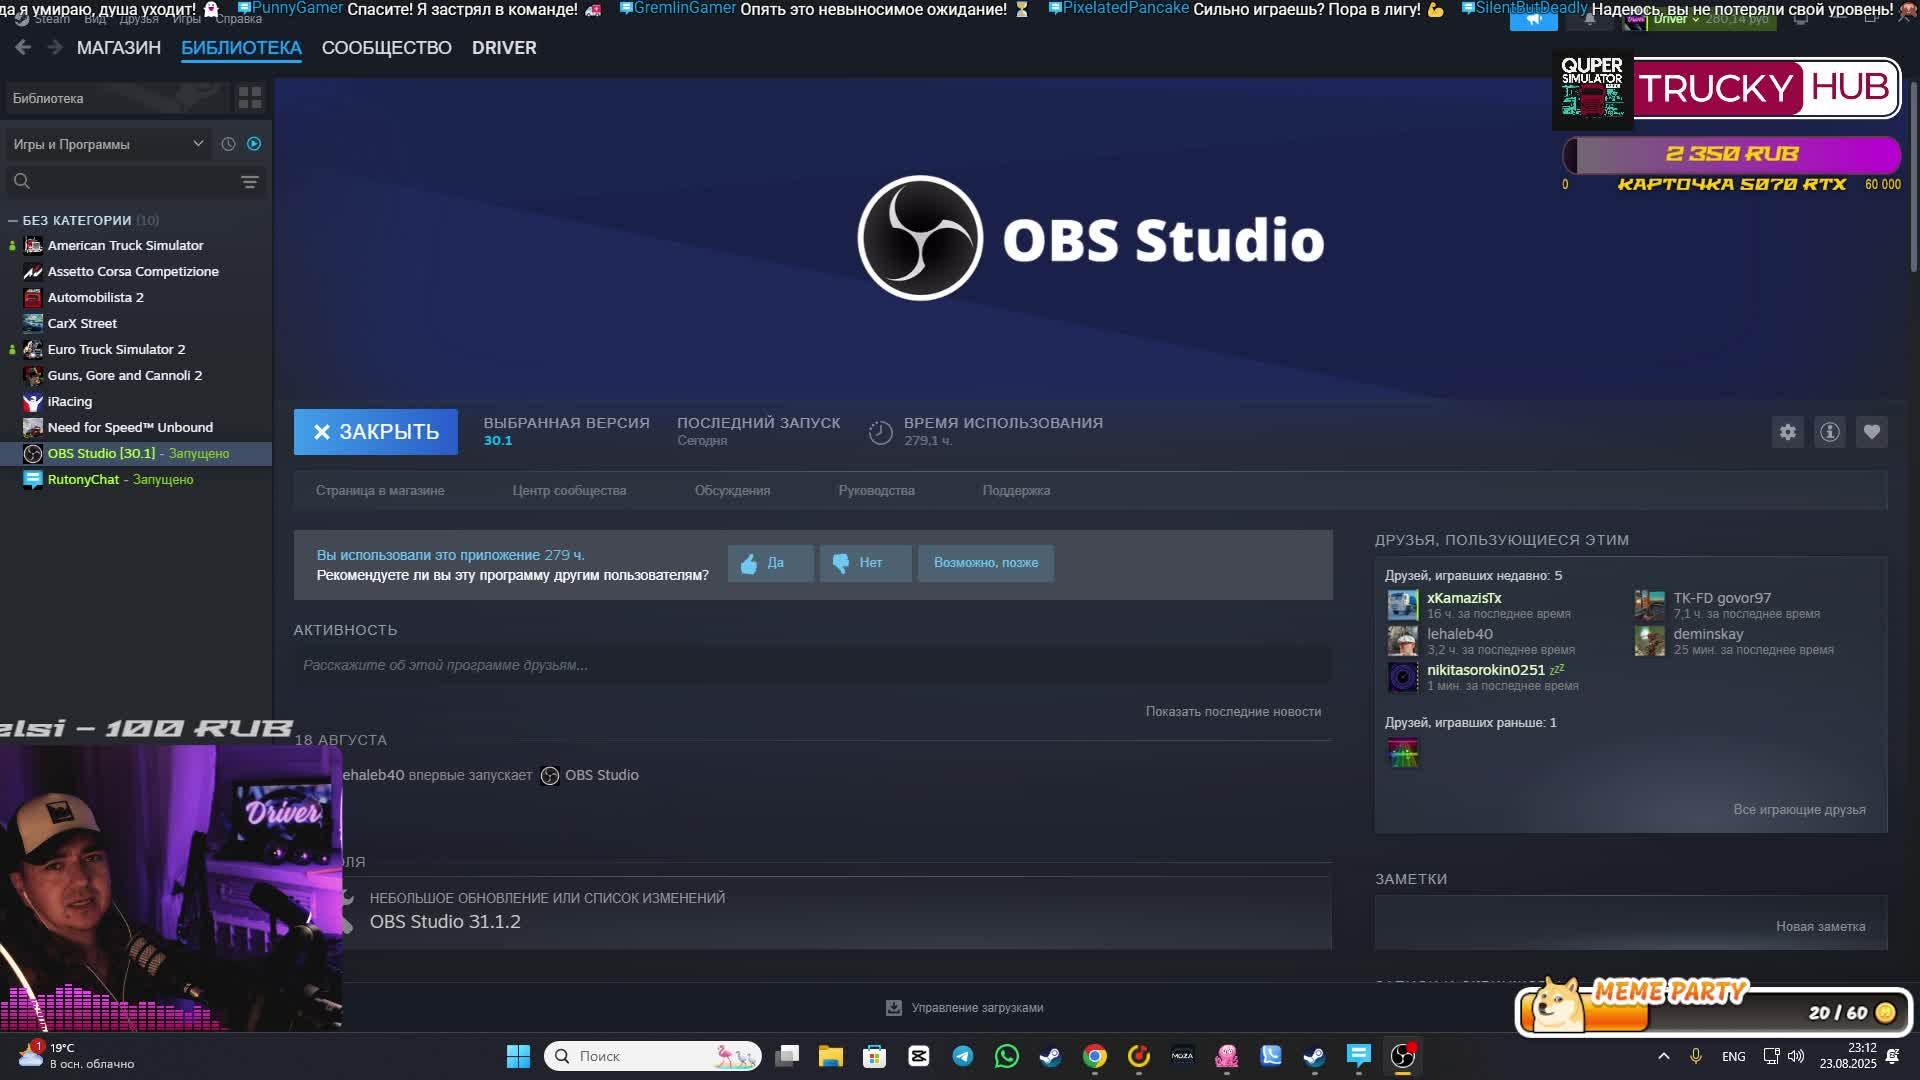The width and height of the screenshot is (1920, 1080).
Task: Click the thumbs-down Нет button
Action: (865, 563)
